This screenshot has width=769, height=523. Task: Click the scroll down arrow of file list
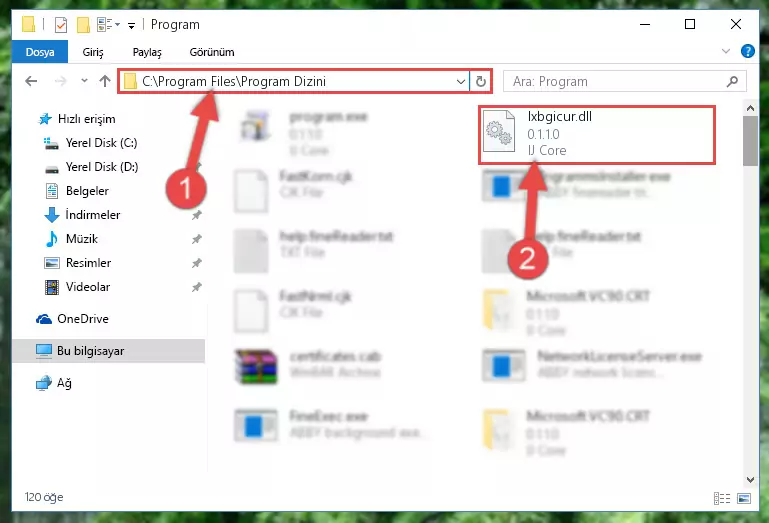coord(750,480)
